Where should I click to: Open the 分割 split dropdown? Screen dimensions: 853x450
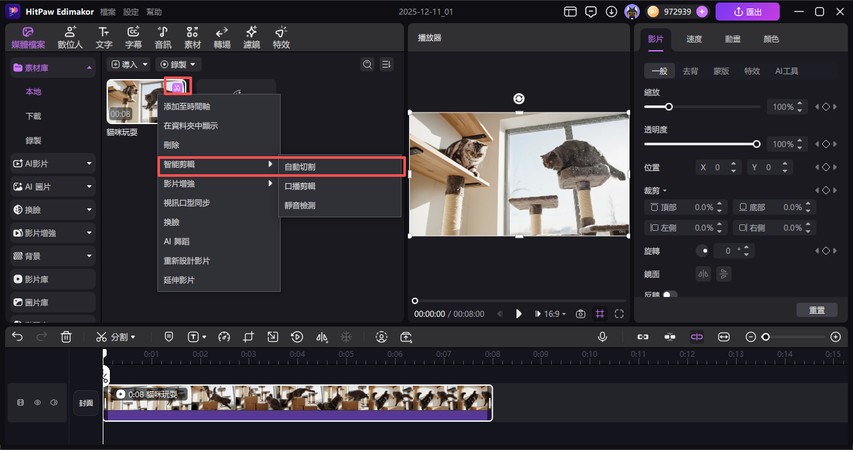(115, 337)
